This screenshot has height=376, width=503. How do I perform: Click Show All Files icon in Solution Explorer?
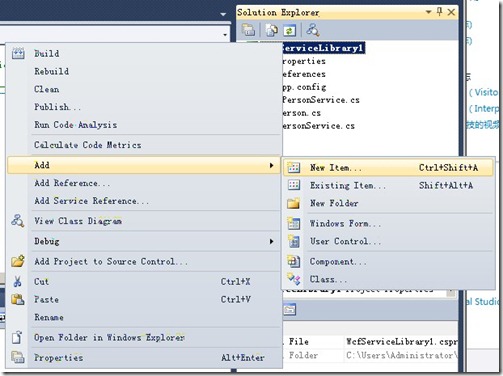tap(272, 30)
